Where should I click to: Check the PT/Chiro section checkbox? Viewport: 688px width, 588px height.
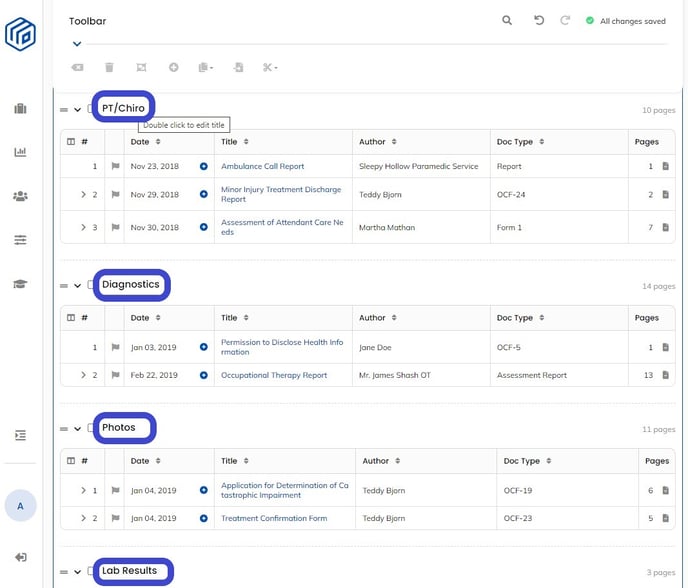point(92,109)
